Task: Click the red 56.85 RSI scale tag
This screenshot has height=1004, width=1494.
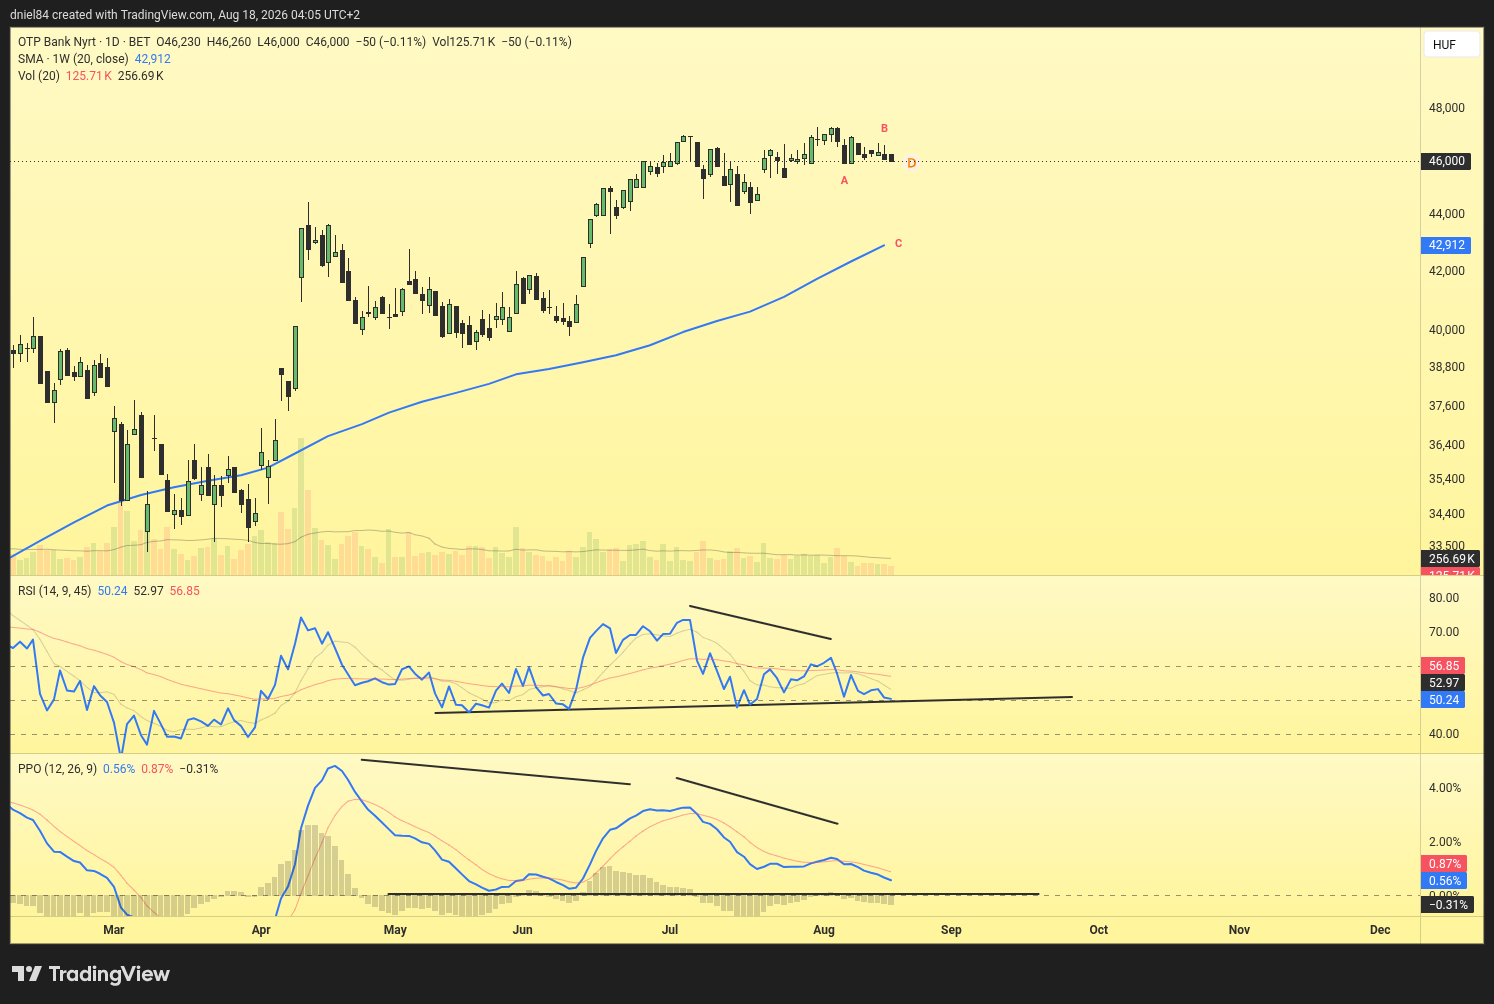Action: coord(1443,666)
